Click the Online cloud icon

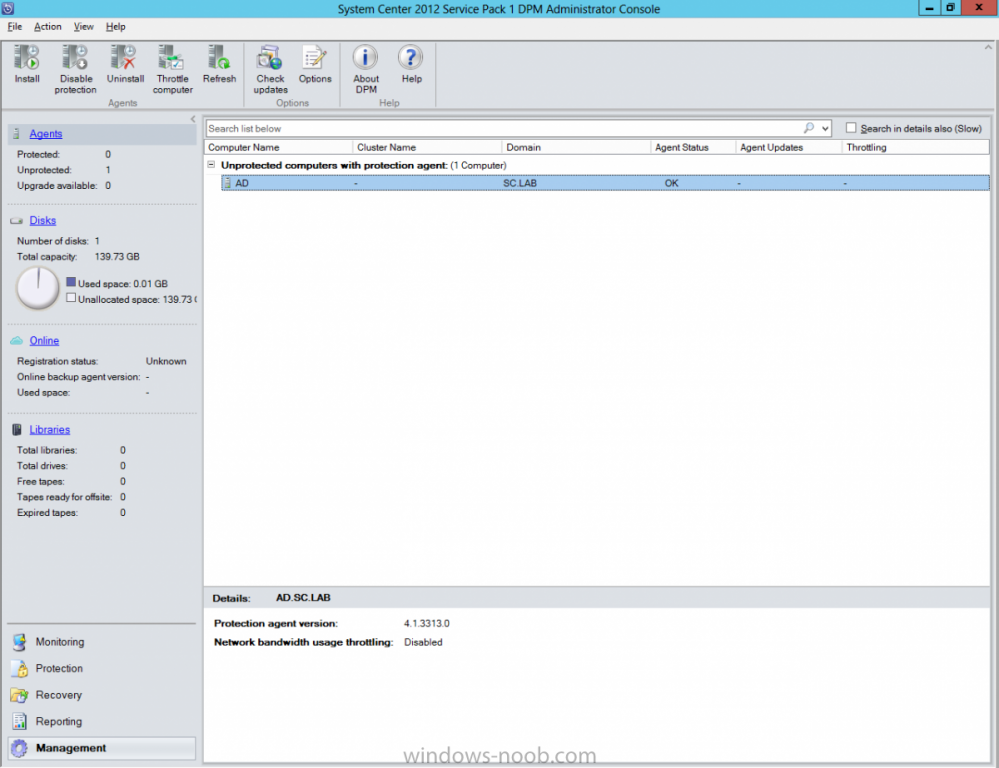pos(17,341)
